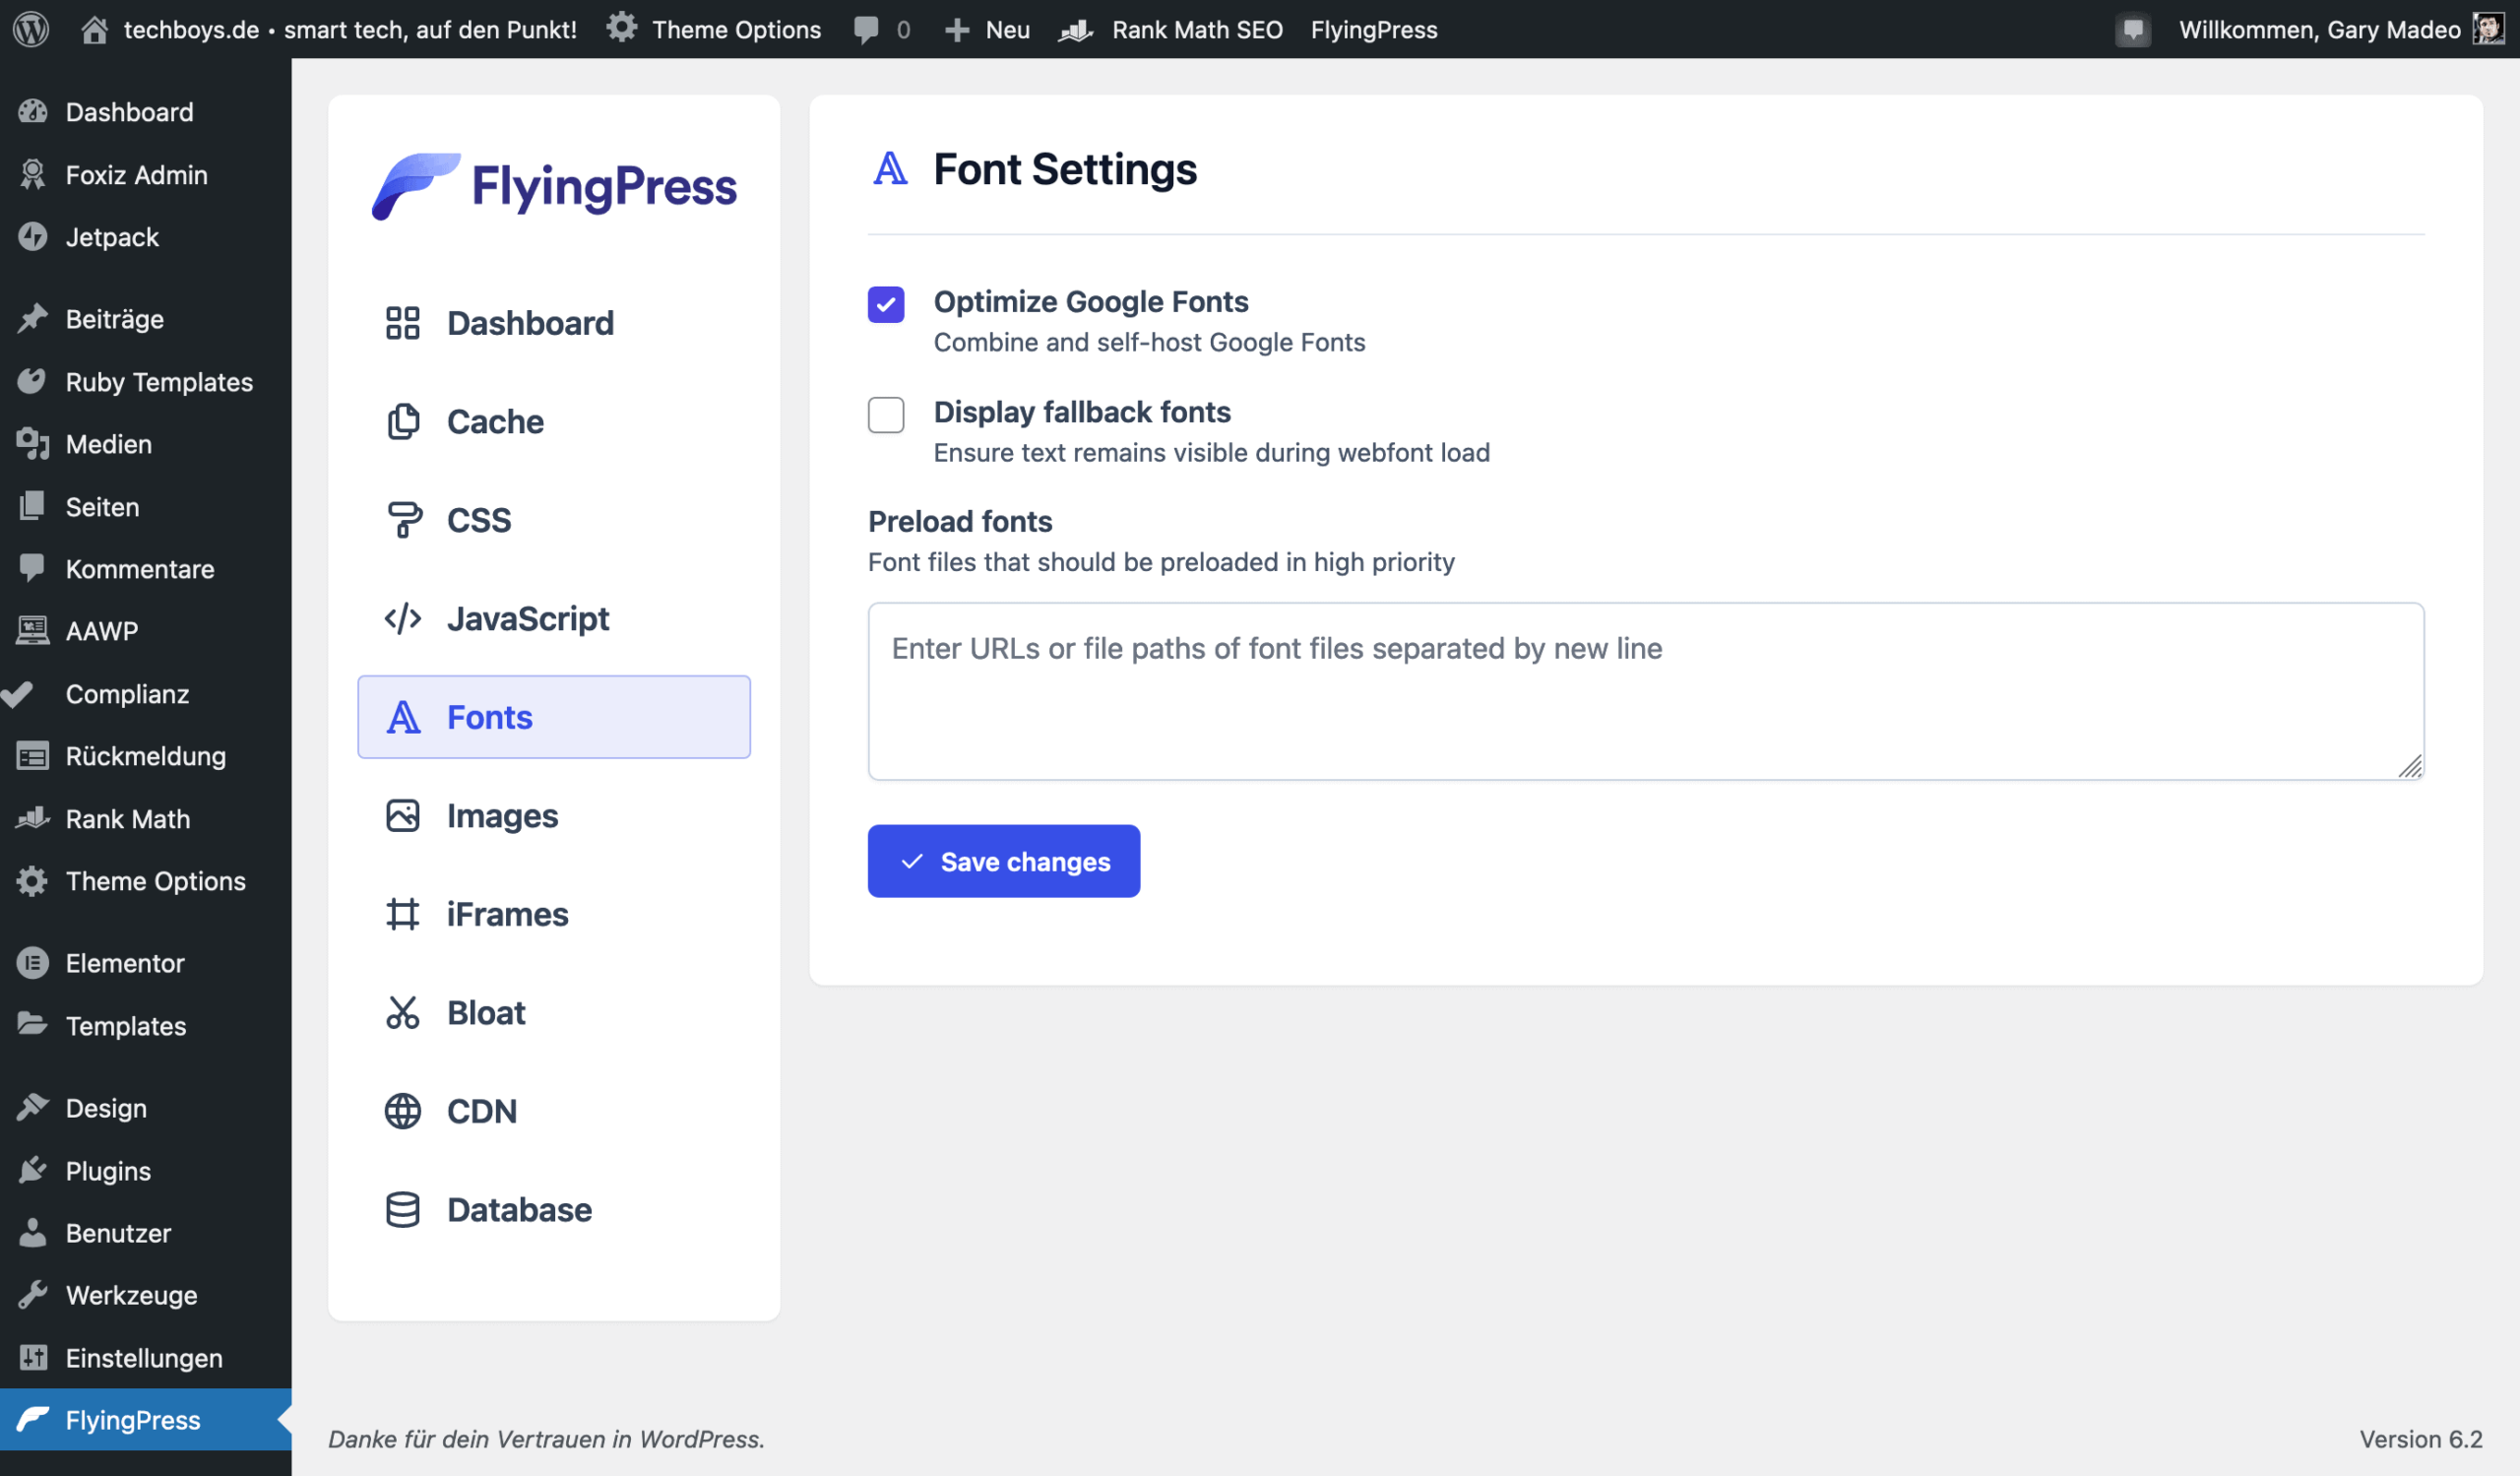
Task: Click the JavaScript code brackets icon
Action: point(403,619)
